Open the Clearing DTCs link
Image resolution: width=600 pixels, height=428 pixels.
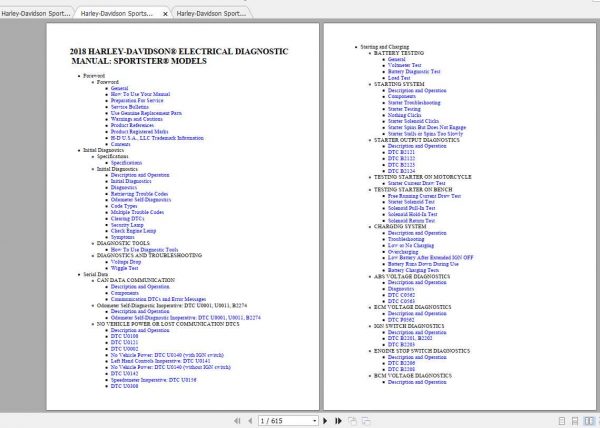pyautogui.click(x=127, y=219)
